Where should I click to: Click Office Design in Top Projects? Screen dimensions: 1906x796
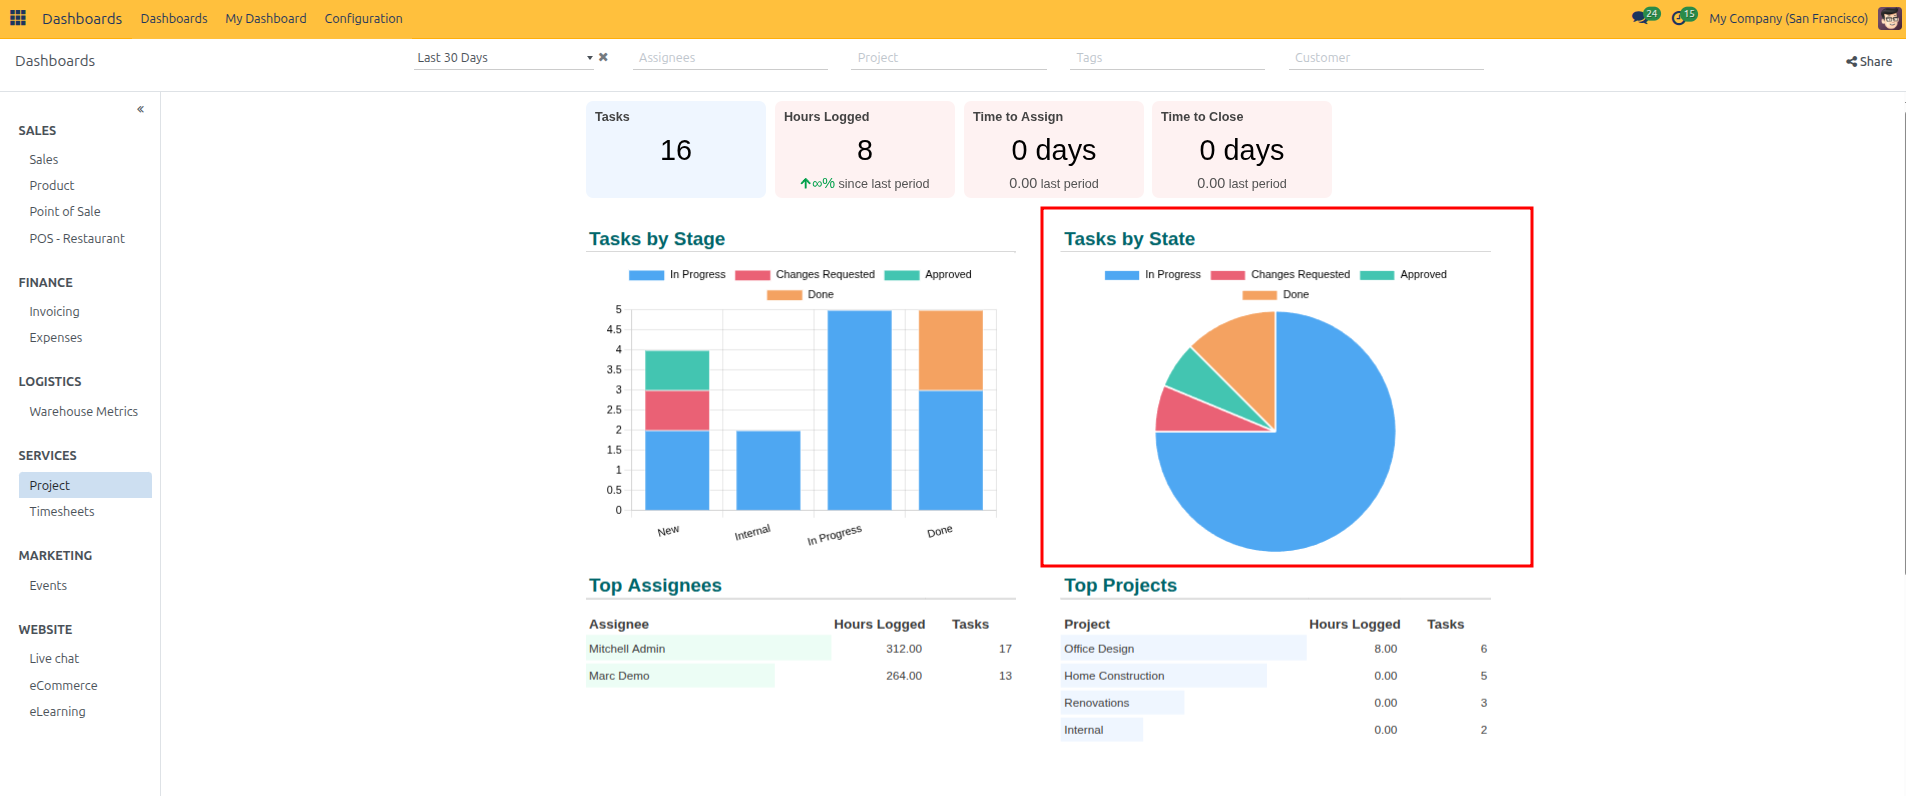(x=1099, y=649)
